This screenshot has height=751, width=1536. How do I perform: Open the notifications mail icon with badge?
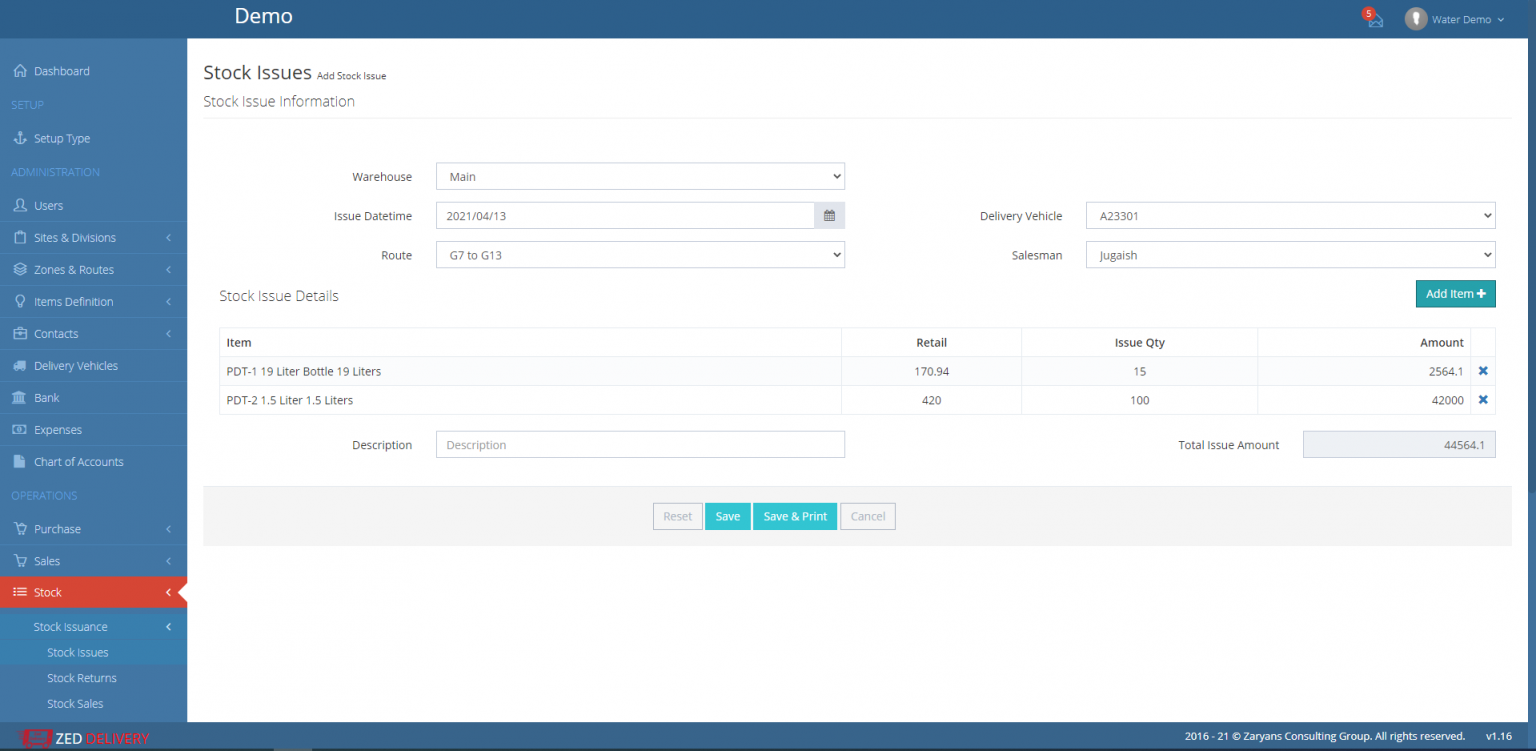tap(1373, 19)
